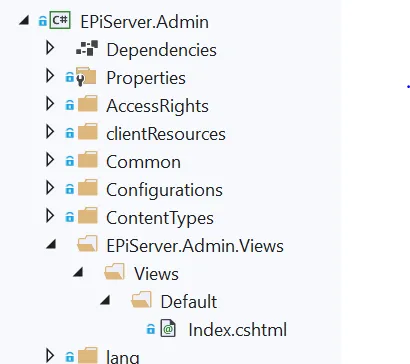
Task: Click the EPiServer.Admin.Views open folder icon
Action: (x=87, y=244)
